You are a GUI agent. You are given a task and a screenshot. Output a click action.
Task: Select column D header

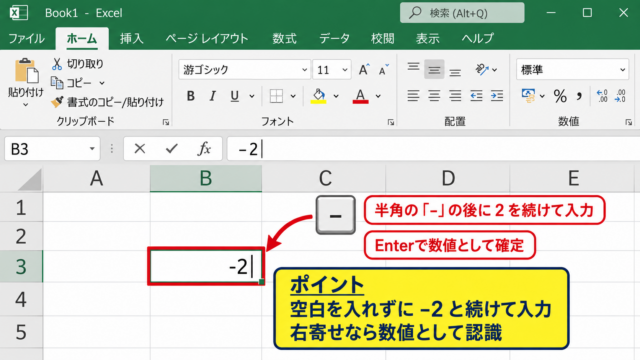[x=448, y=178]
